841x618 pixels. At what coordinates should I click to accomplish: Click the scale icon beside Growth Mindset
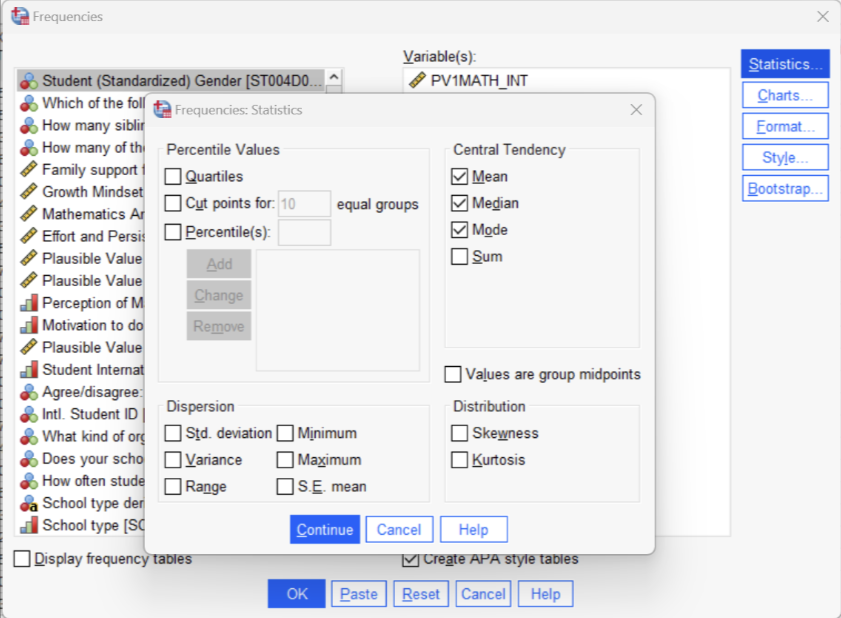click(x=29, y=192)
